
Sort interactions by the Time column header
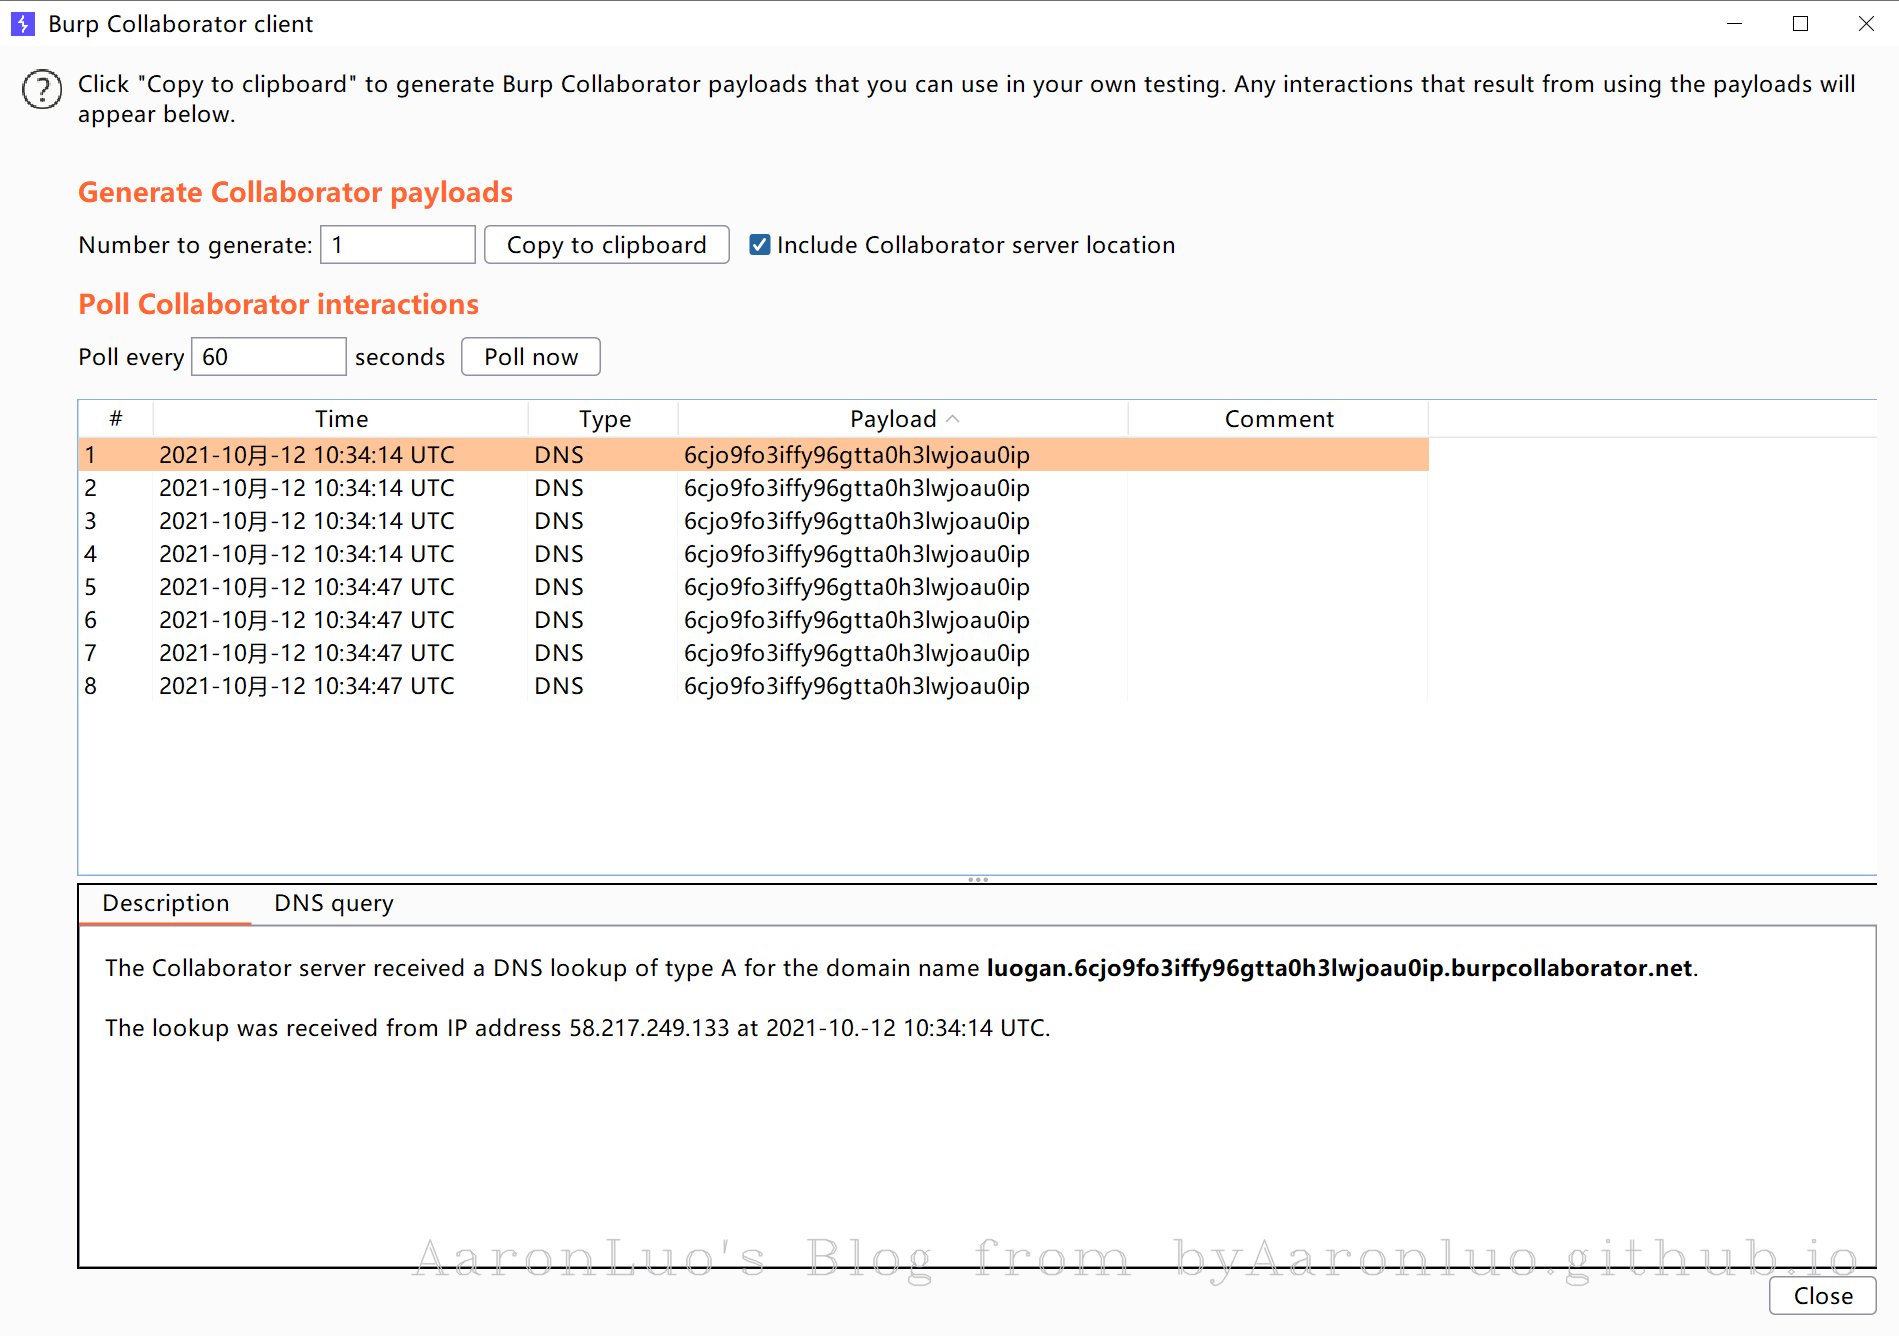[x=341, y=419]
